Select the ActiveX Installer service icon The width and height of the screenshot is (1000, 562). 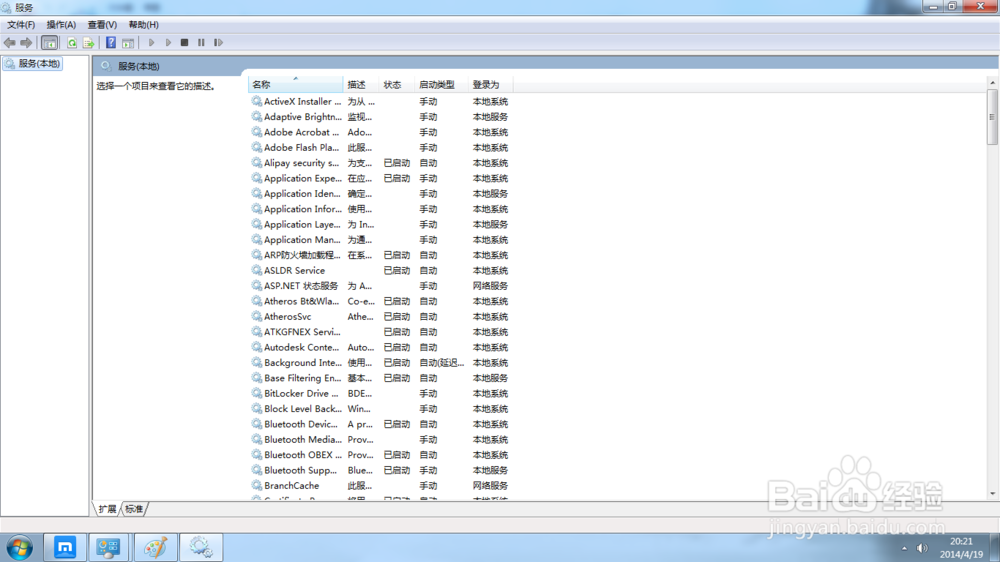coord(256,101)
